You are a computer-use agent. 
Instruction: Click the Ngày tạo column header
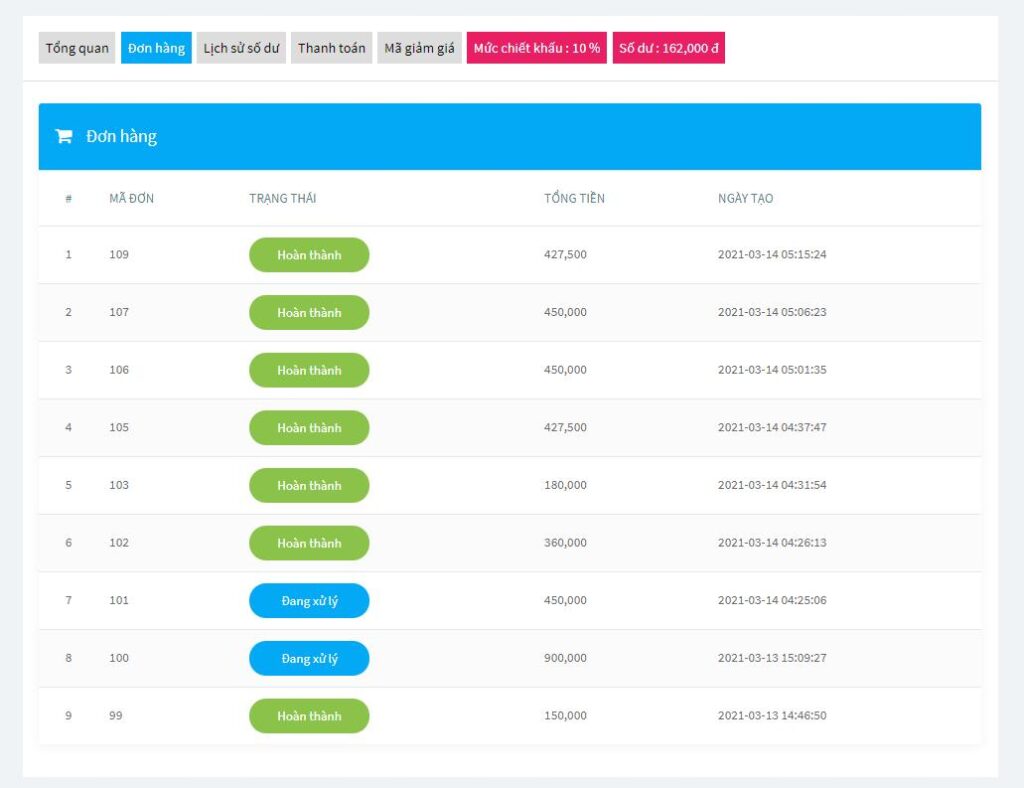[745, 198]
